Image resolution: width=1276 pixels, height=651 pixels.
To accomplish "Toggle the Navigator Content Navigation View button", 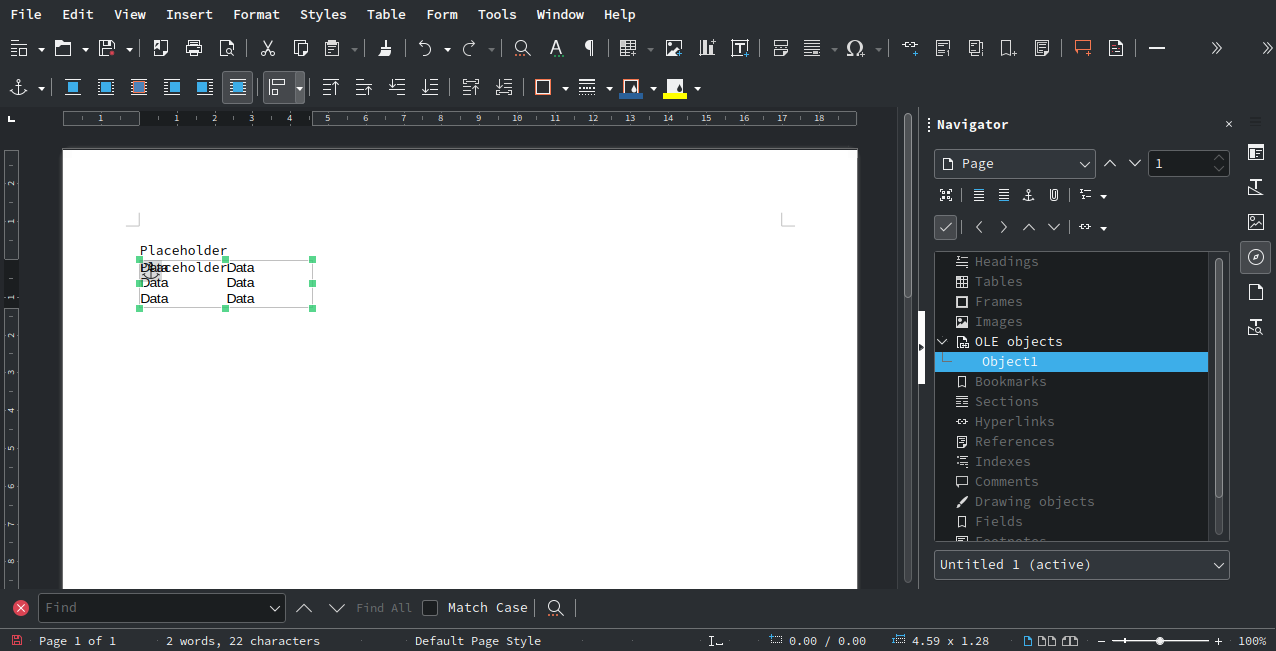I will tap(946, 195).
